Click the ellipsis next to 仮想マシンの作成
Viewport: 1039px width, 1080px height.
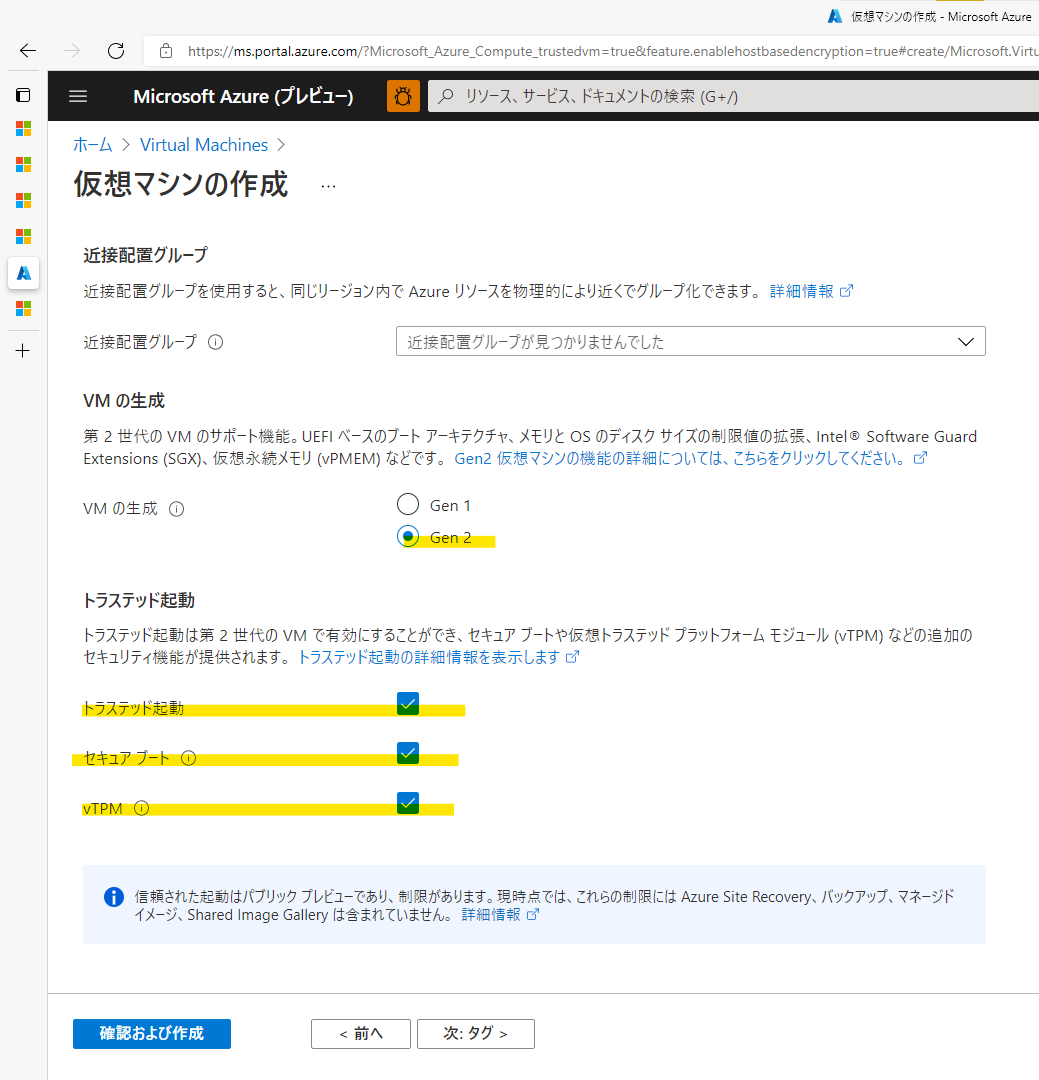(x=328, y=185)
